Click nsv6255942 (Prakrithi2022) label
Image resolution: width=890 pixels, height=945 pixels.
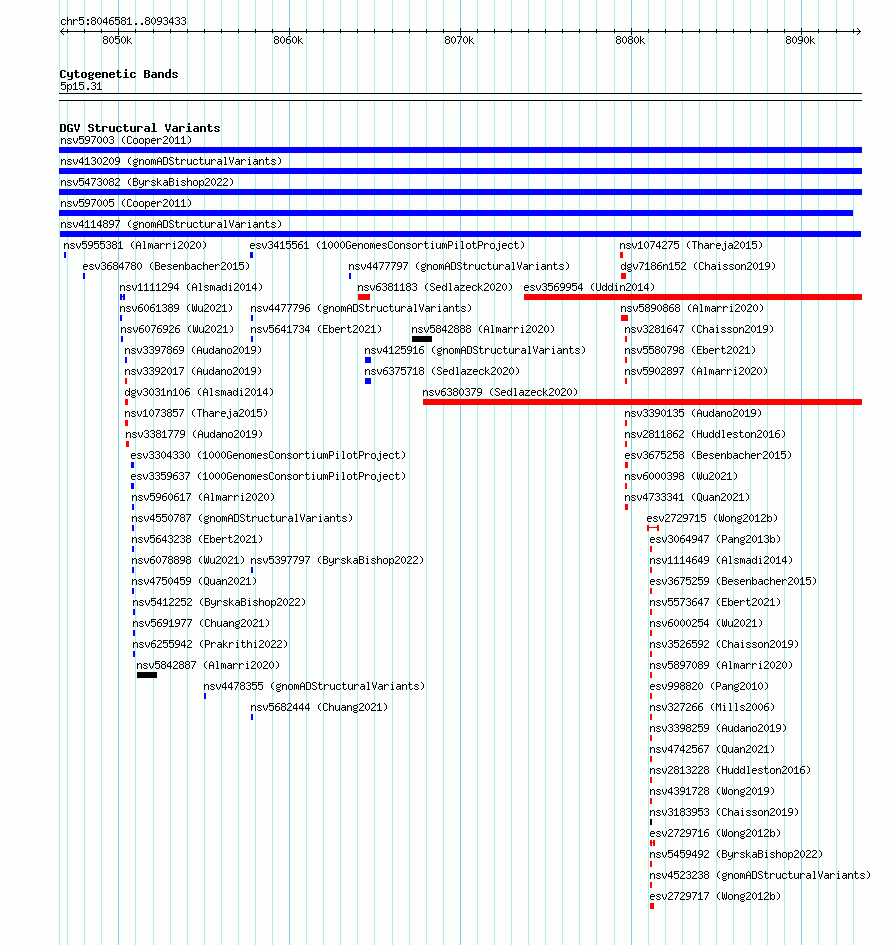(x=210, y=645)
